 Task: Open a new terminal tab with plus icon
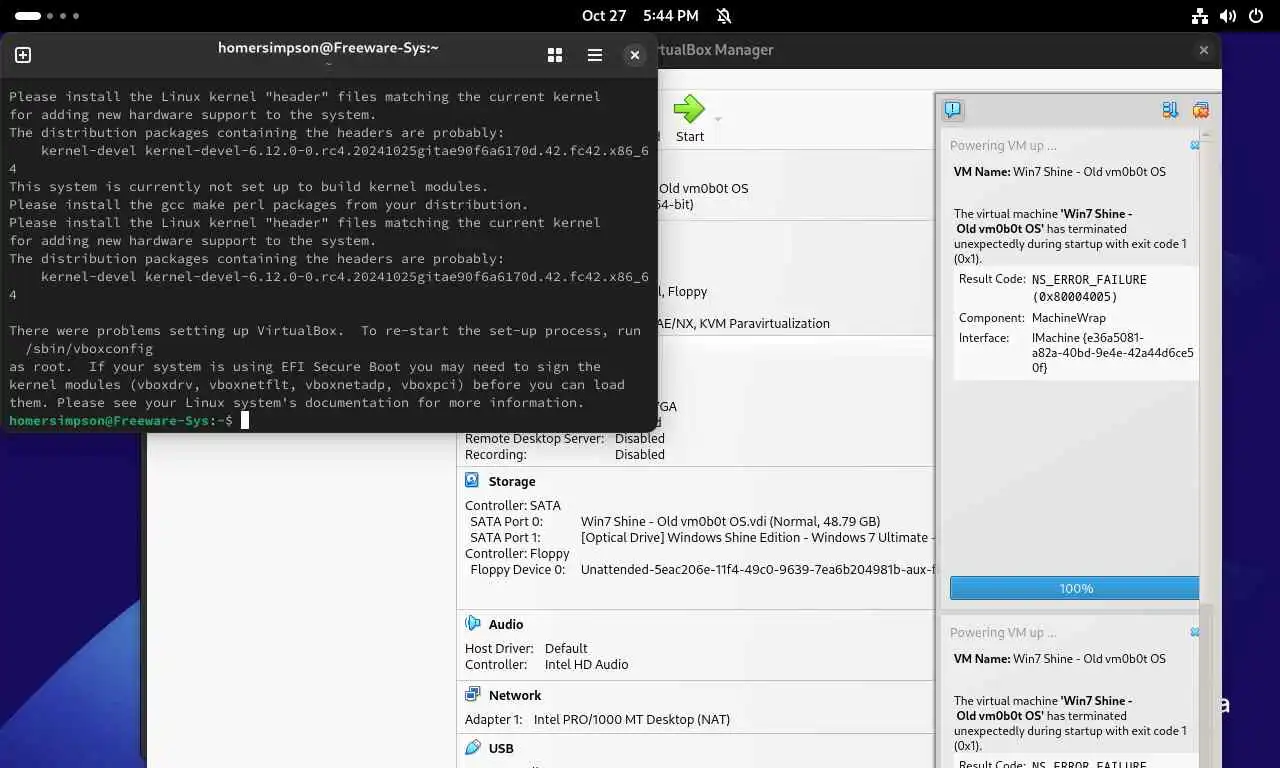(23, 55)
